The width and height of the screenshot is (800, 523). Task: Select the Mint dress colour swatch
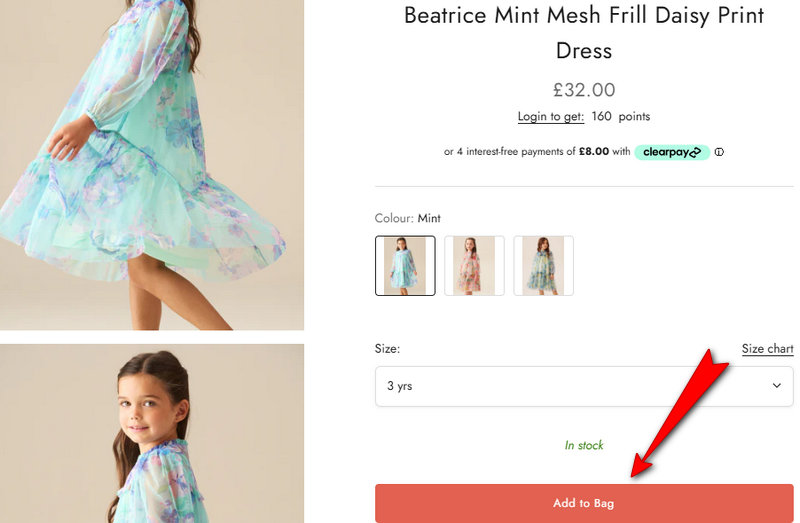click(405, 266)
